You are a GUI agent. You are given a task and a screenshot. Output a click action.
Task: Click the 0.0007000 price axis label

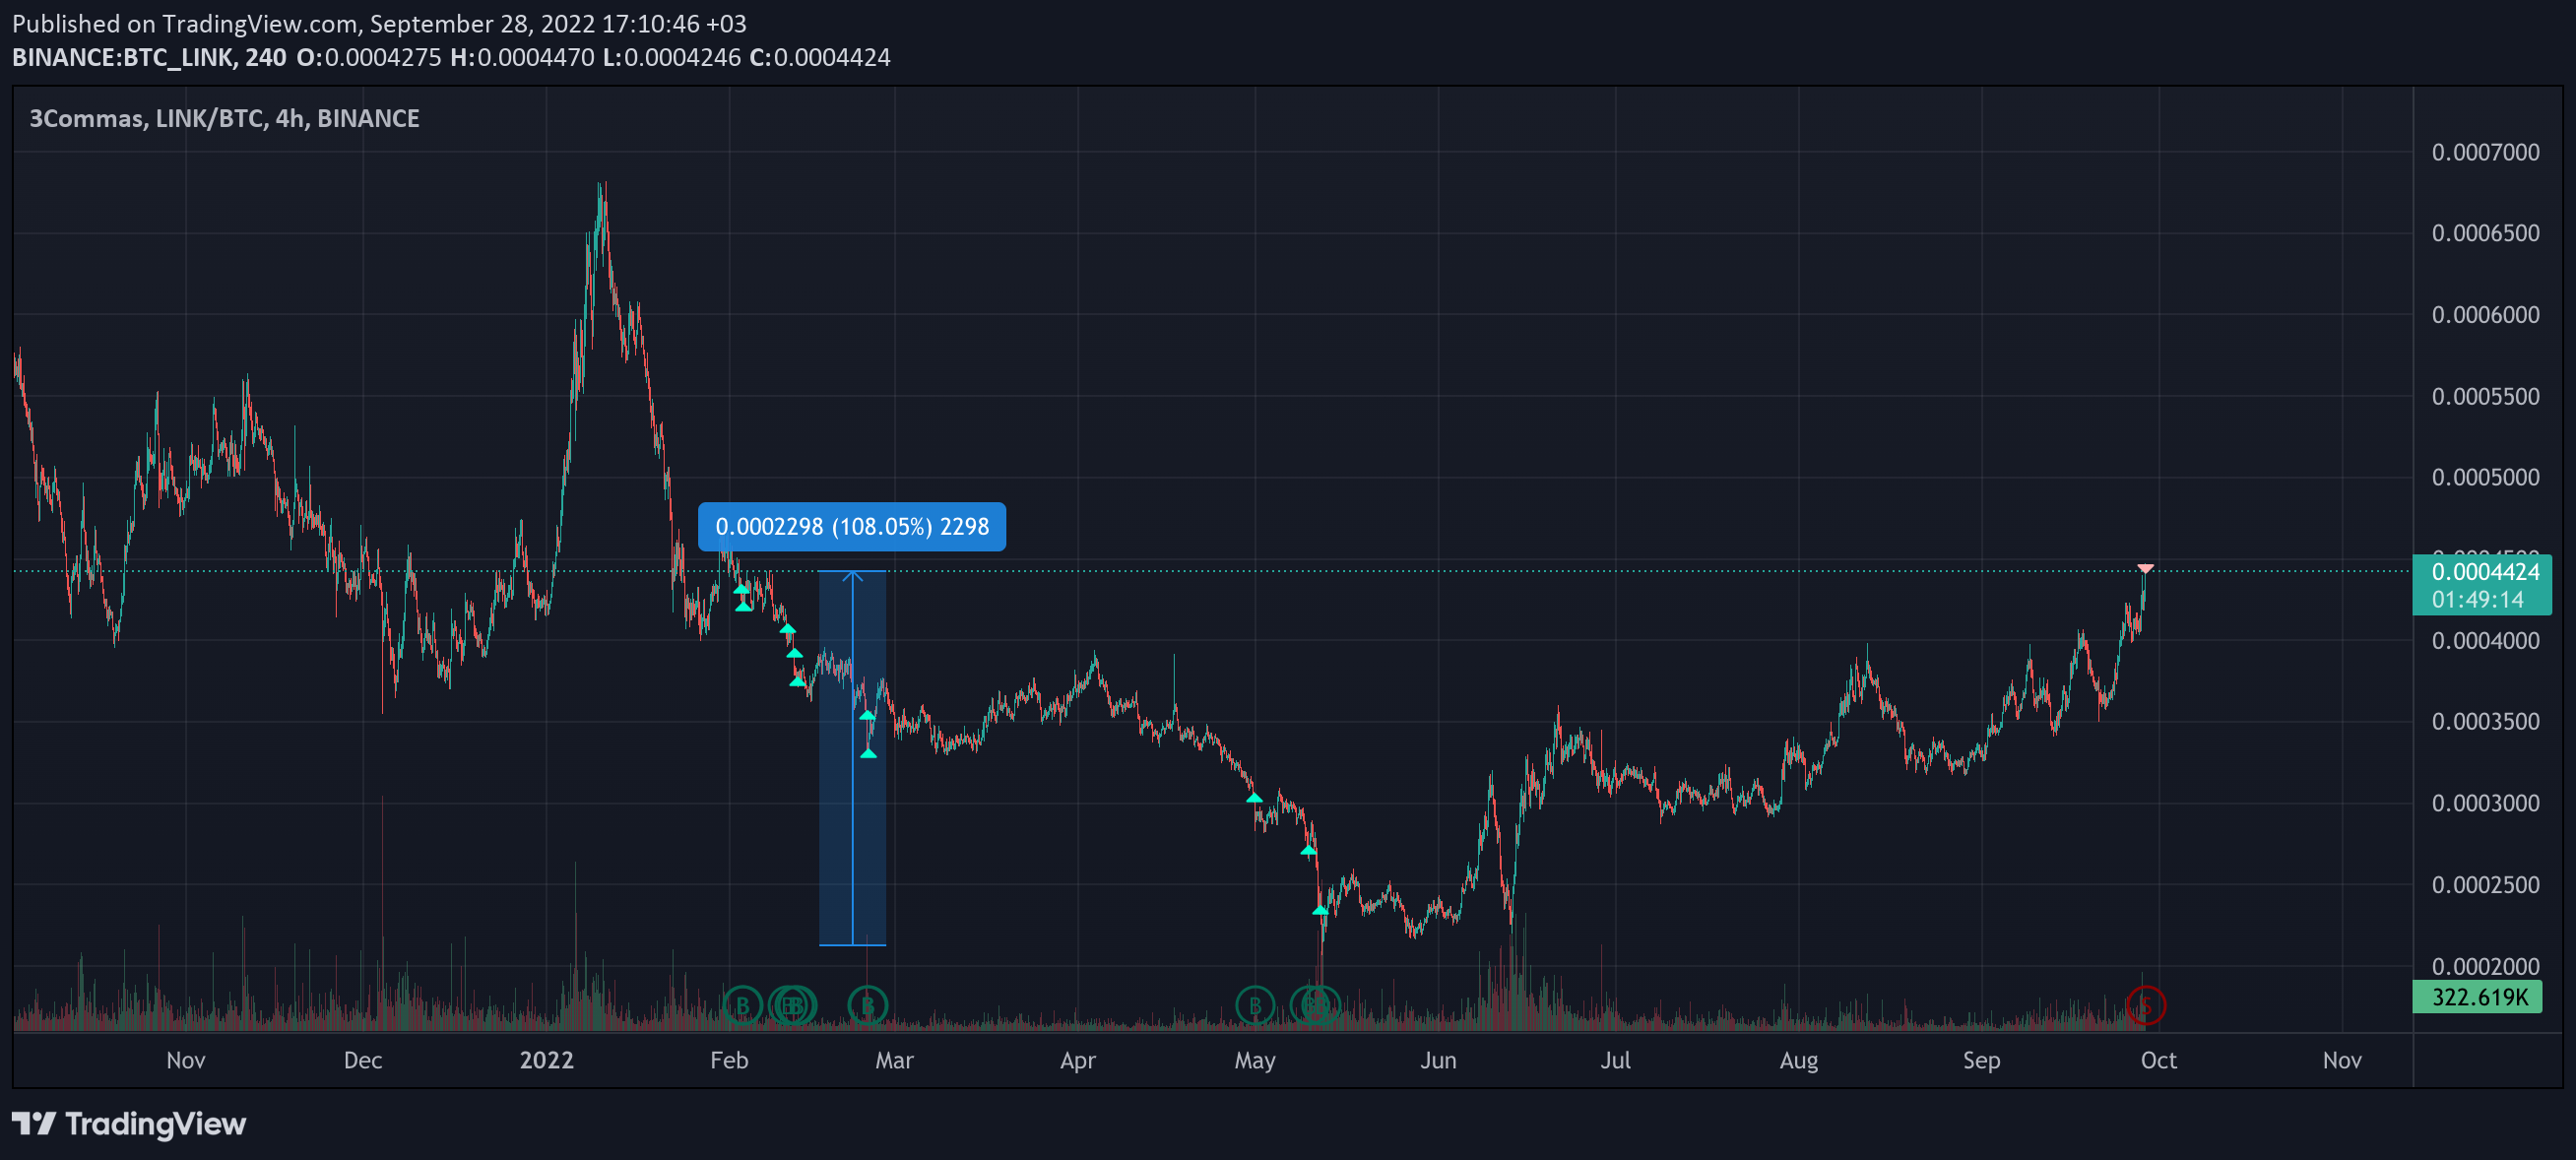click(x=2485, y=152)
